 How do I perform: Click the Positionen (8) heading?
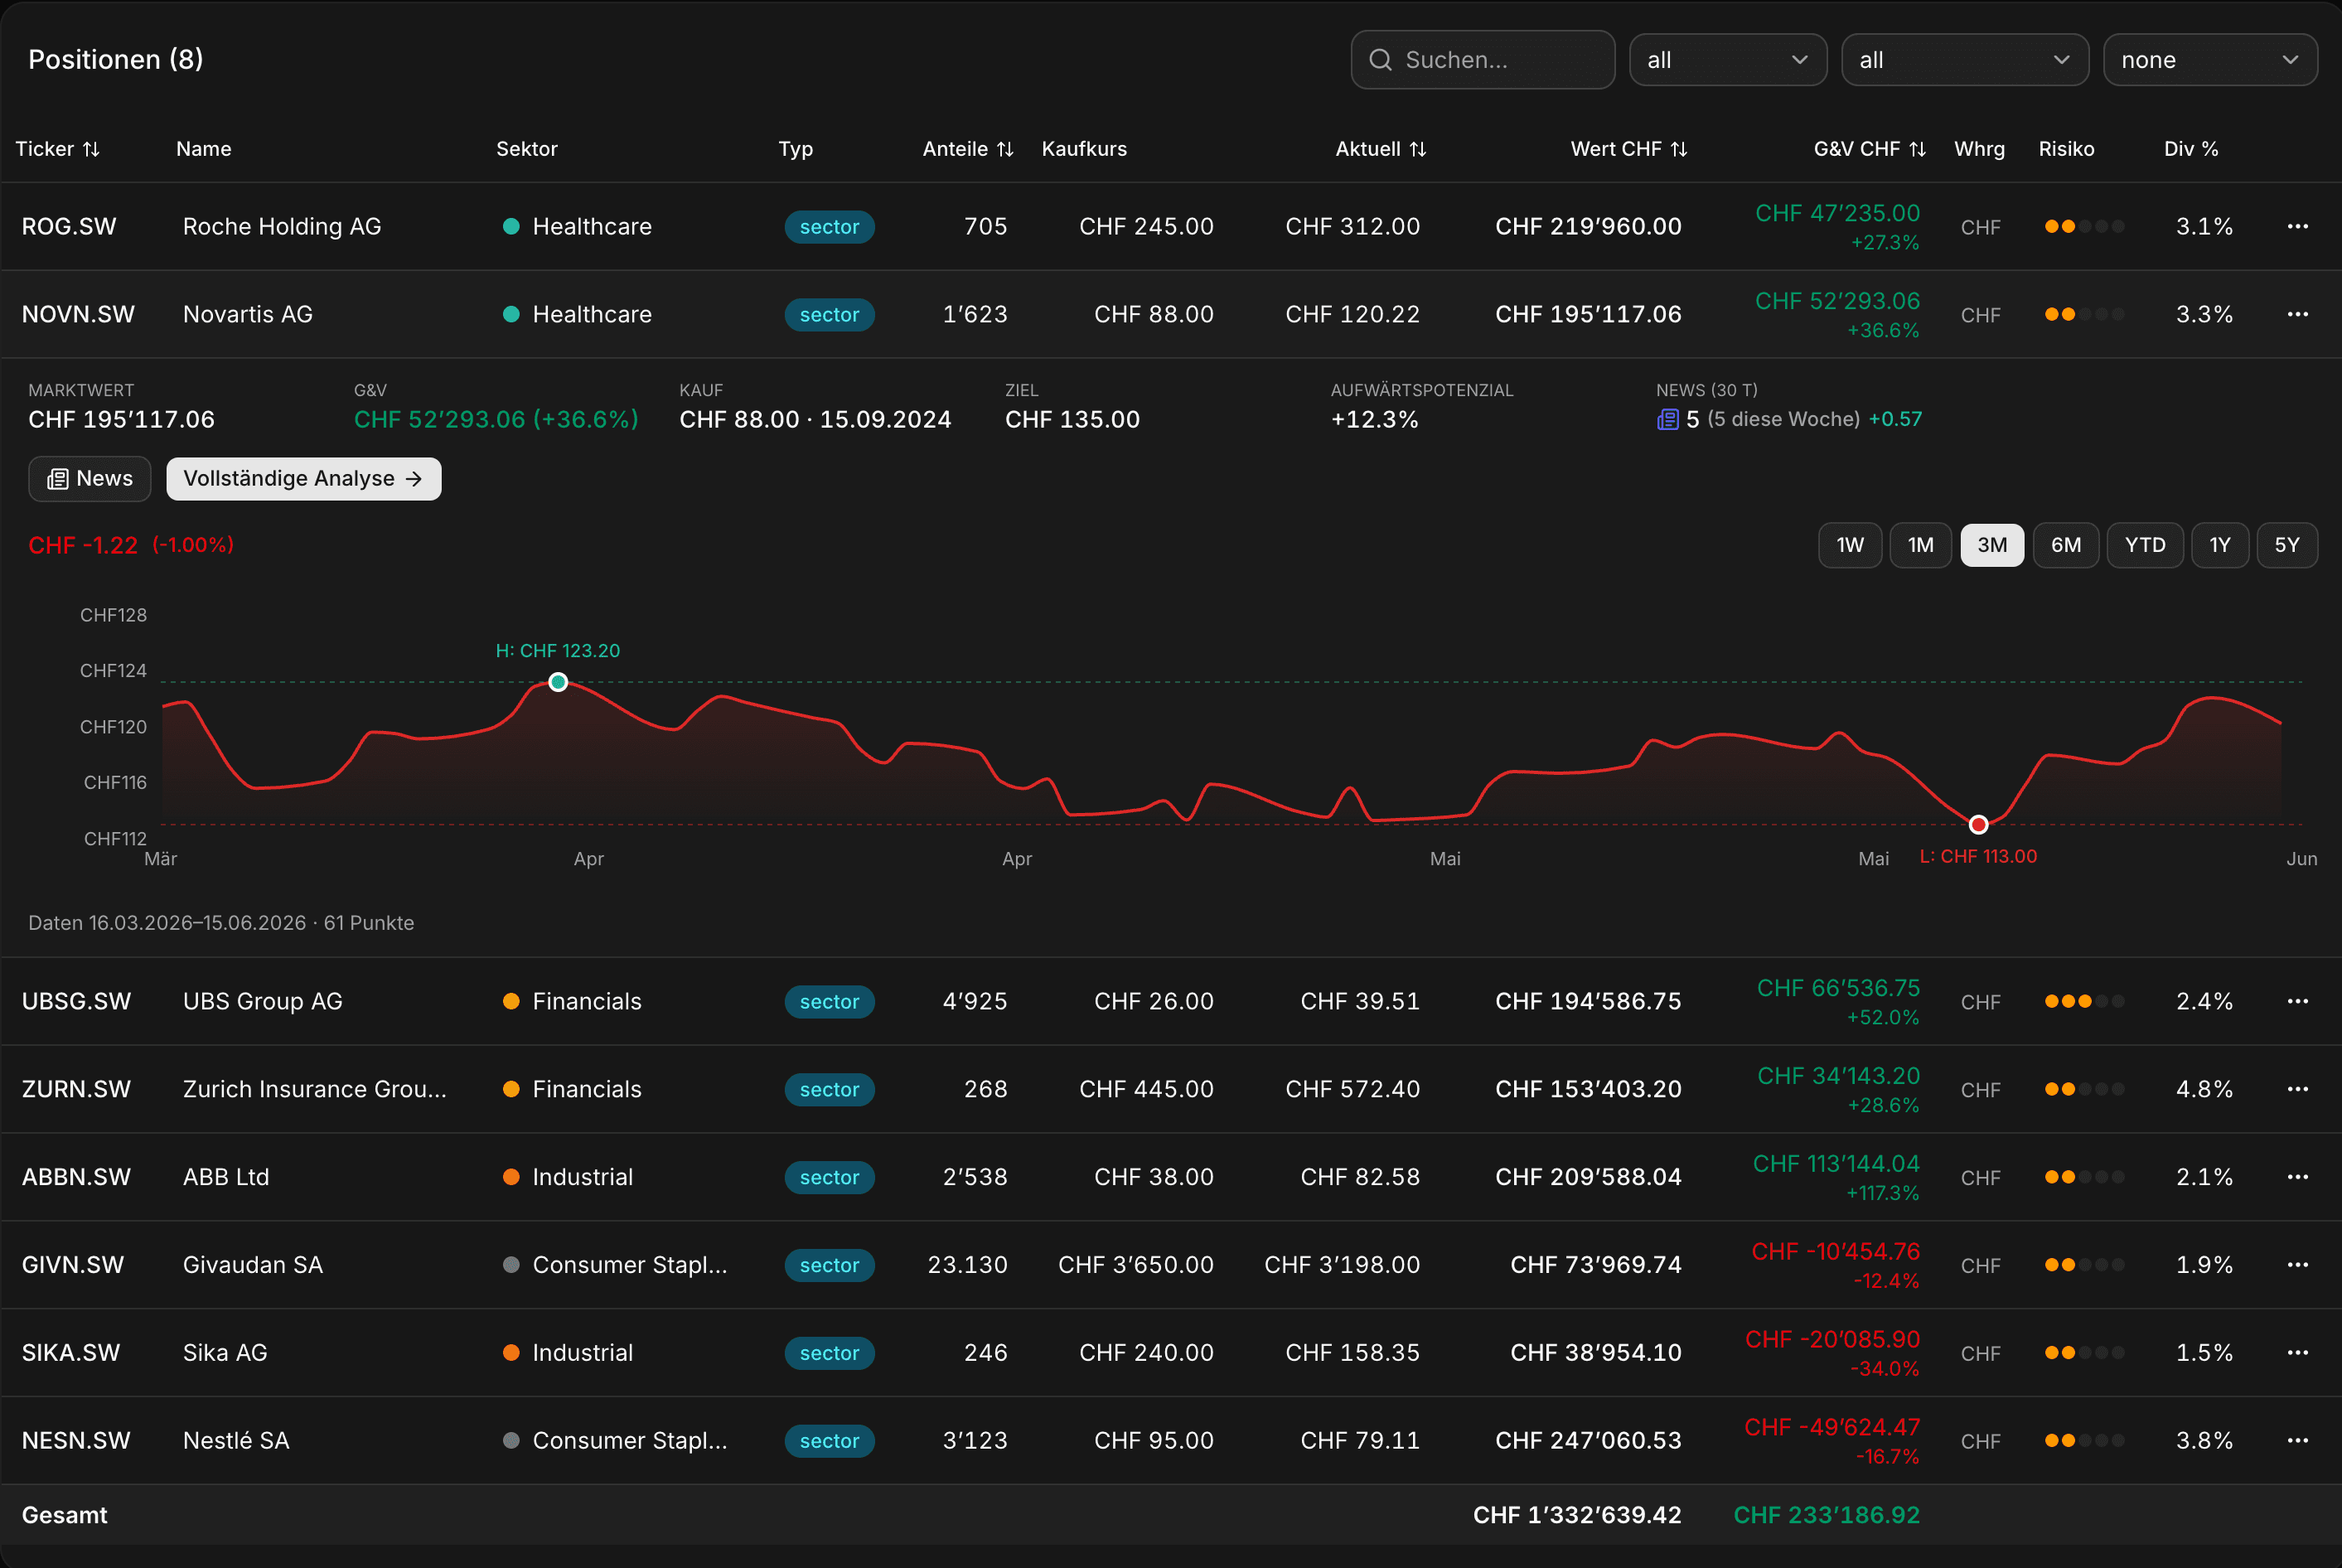tap(116, 60)
